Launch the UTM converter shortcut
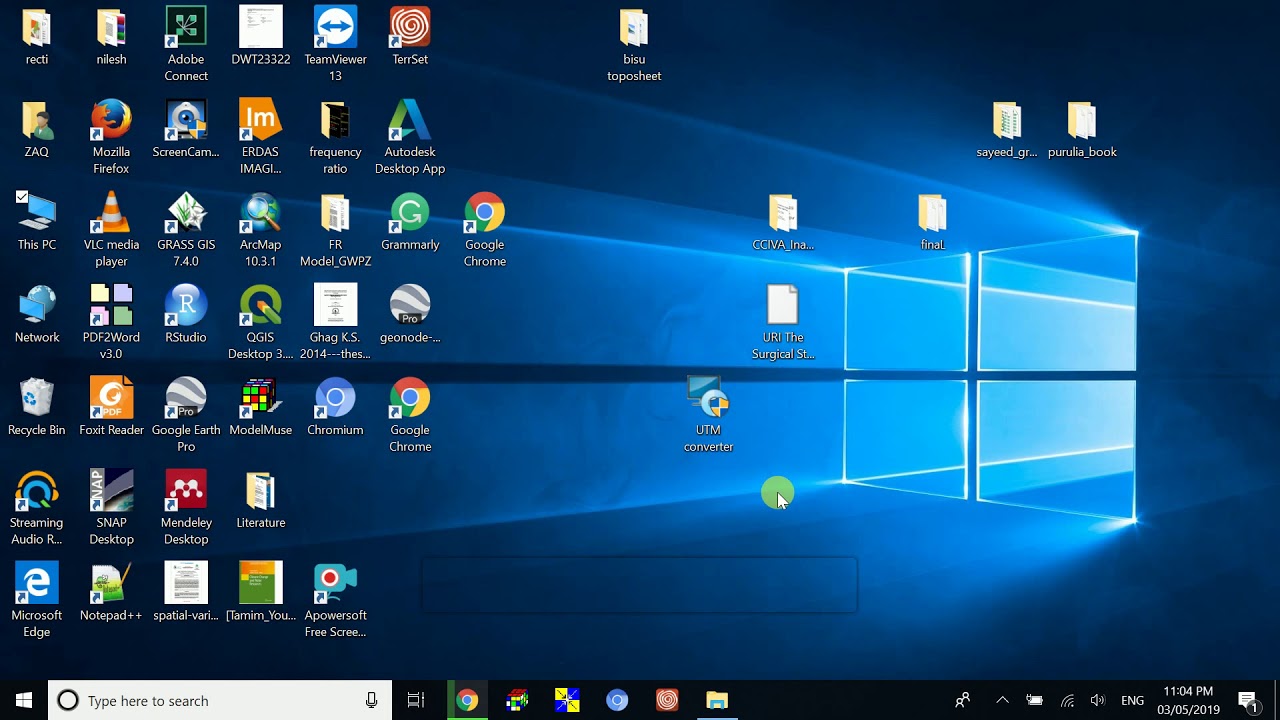 (x=709, y=416)
